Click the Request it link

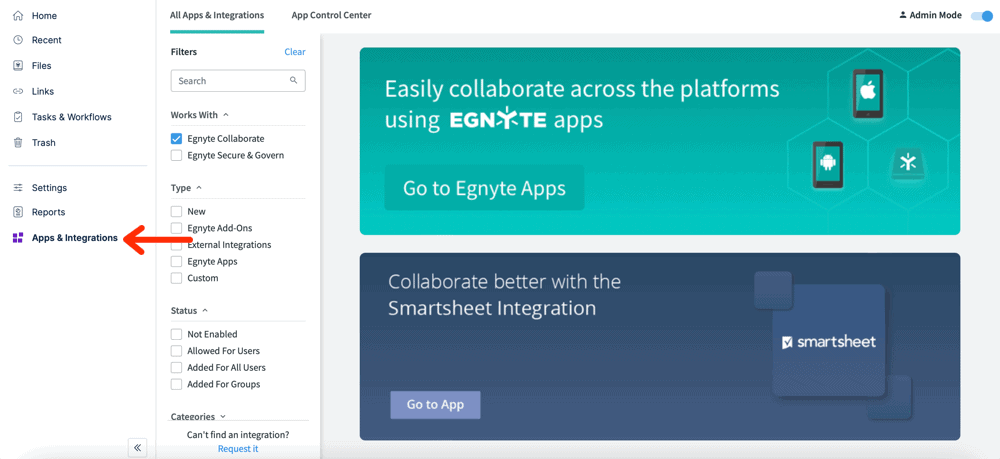[x=238, y=449]
